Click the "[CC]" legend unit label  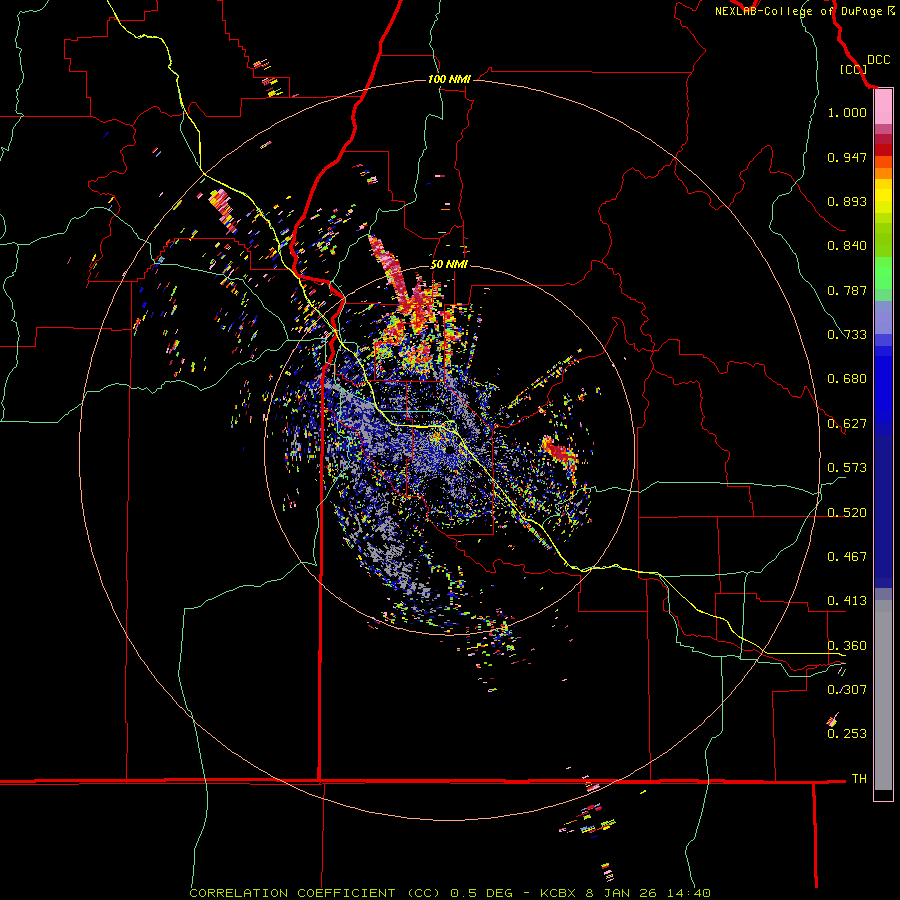pyautogui.click(x=853, y=69)
